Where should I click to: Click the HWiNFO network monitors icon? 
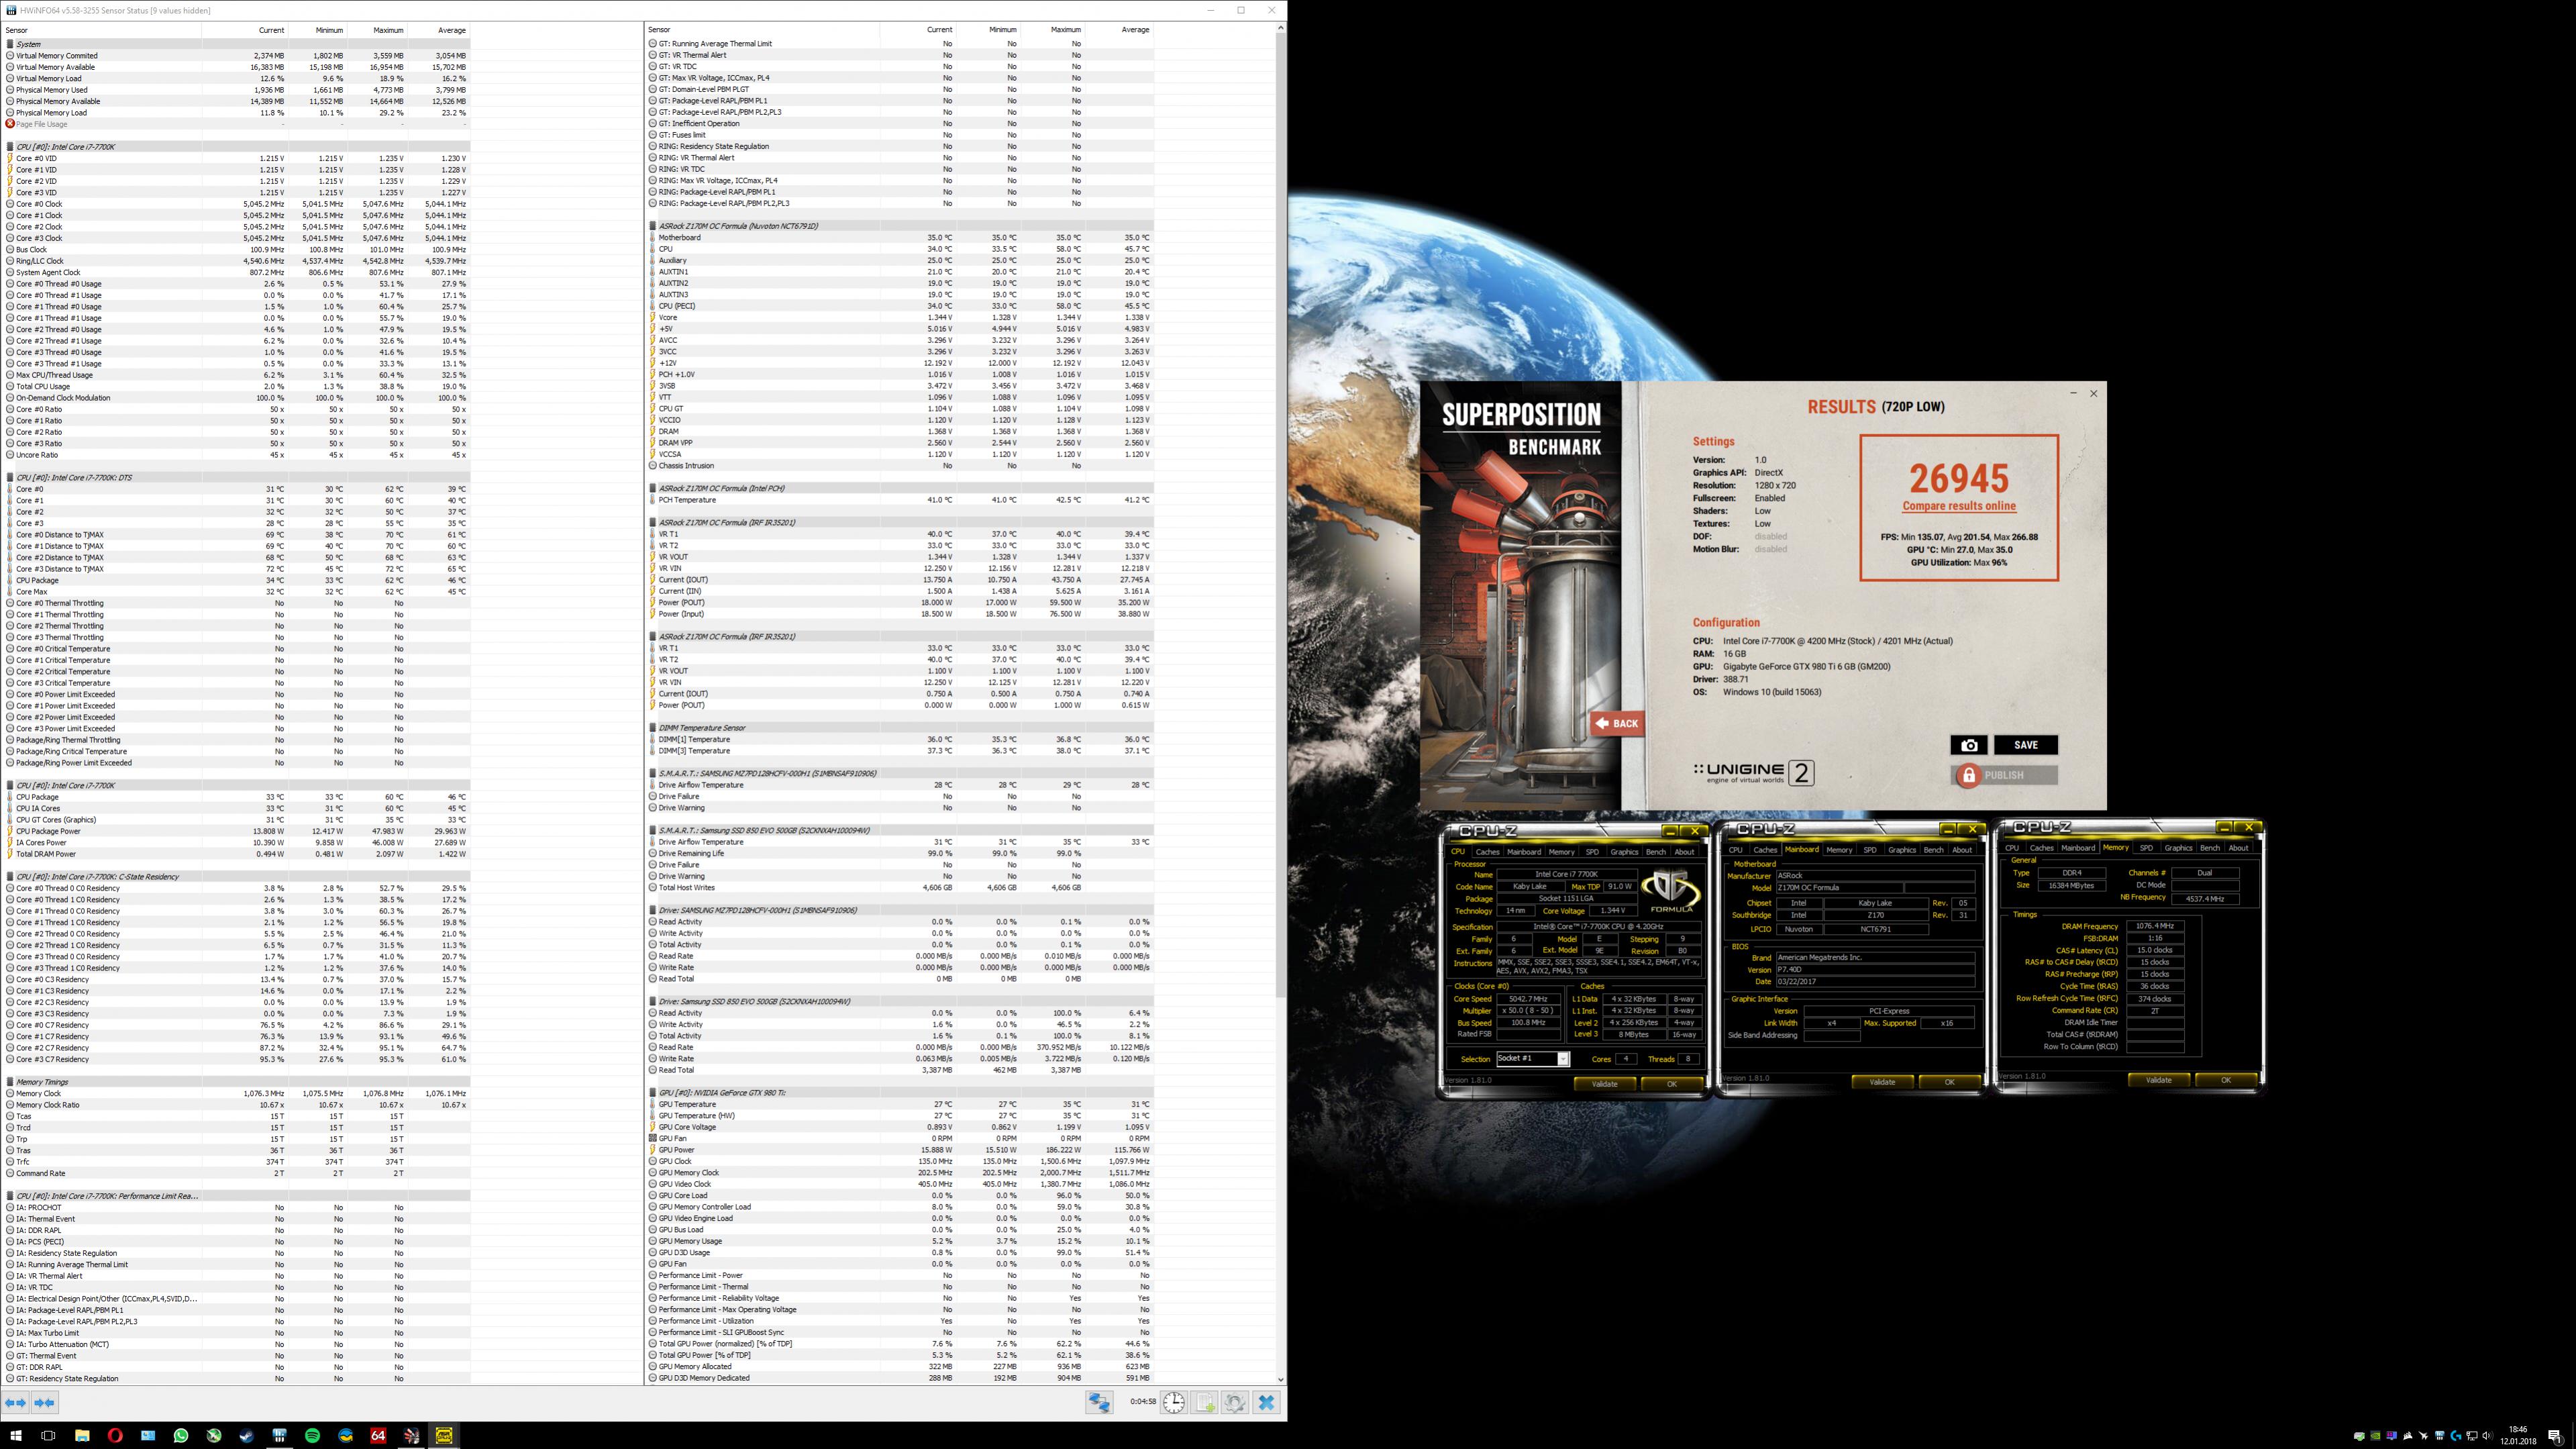1099,1402
